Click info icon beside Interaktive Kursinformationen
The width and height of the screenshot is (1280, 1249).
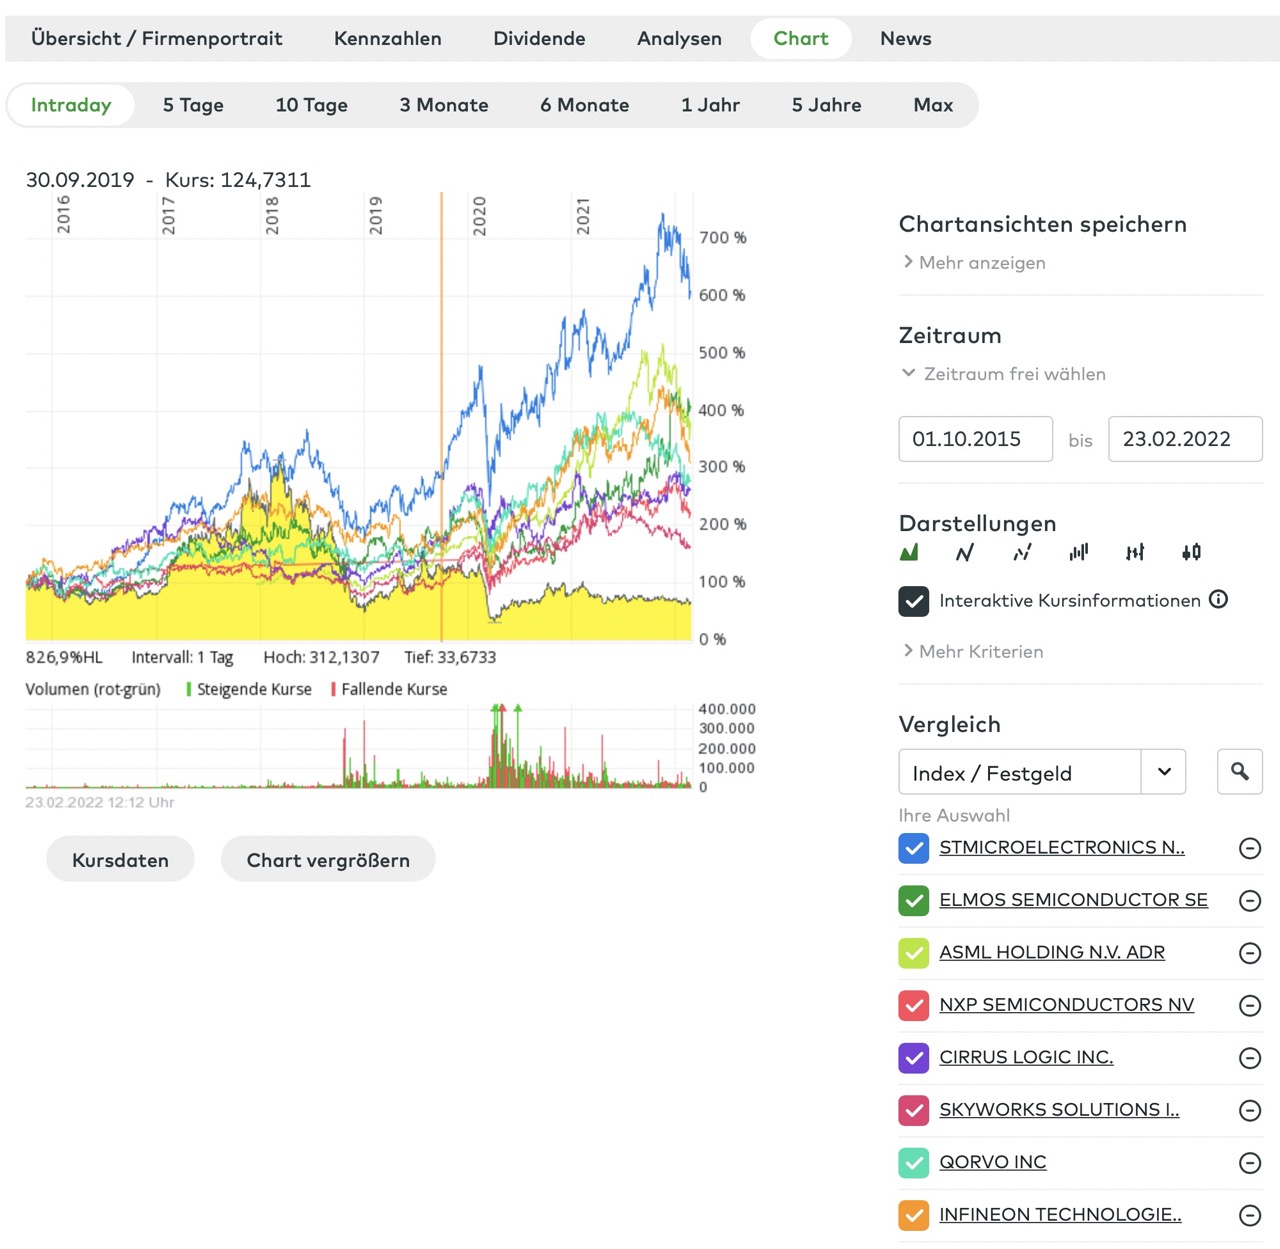point(1218,599)
